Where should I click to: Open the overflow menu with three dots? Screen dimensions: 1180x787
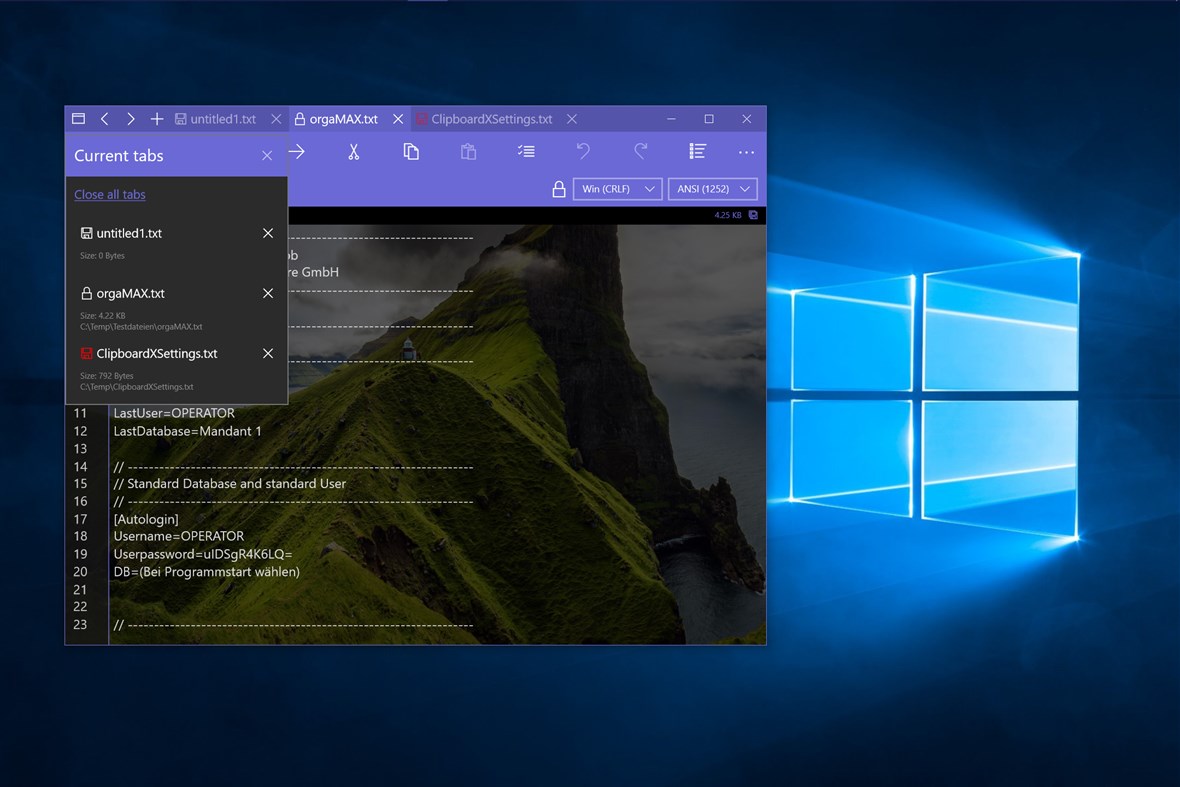746,151
